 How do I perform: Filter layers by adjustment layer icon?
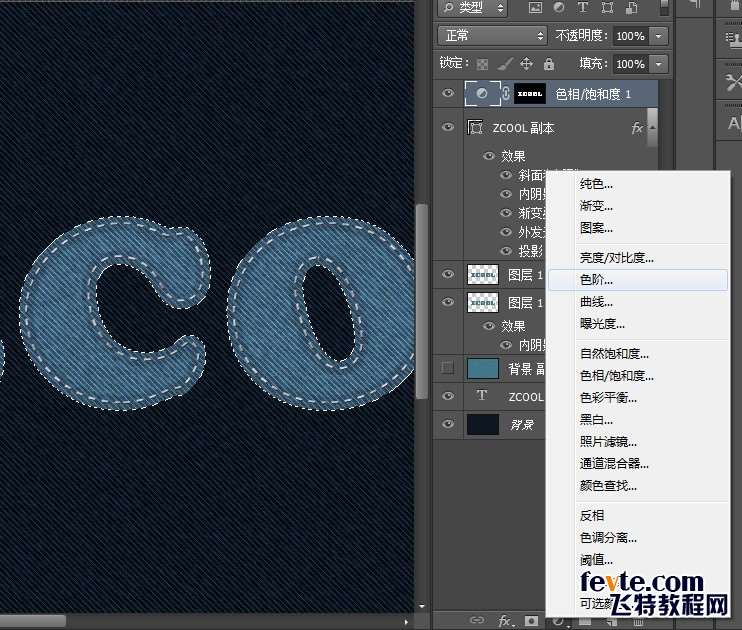[559, 8]
